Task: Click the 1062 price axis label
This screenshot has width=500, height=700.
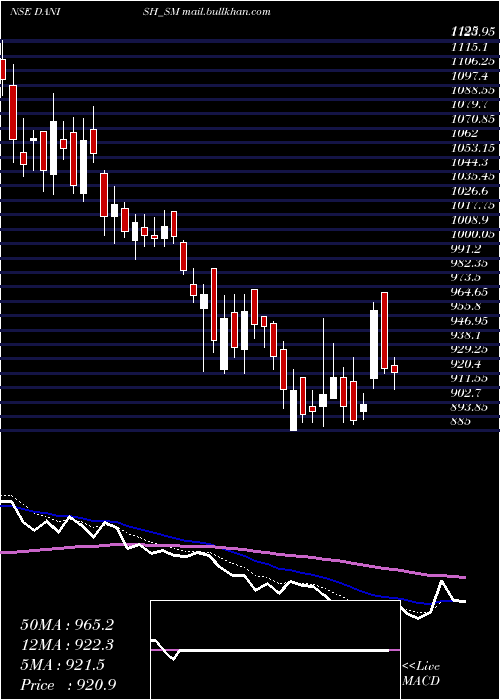Action: pos(464,133)
